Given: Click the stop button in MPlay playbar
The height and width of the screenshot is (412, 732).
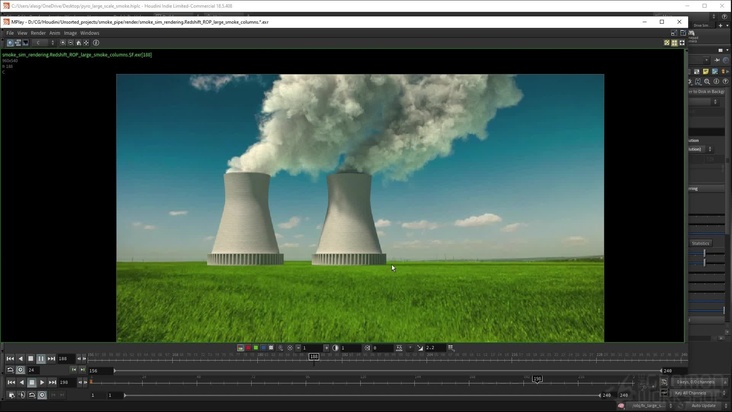Looking at the screenshot, I should [x=31, y=359].
